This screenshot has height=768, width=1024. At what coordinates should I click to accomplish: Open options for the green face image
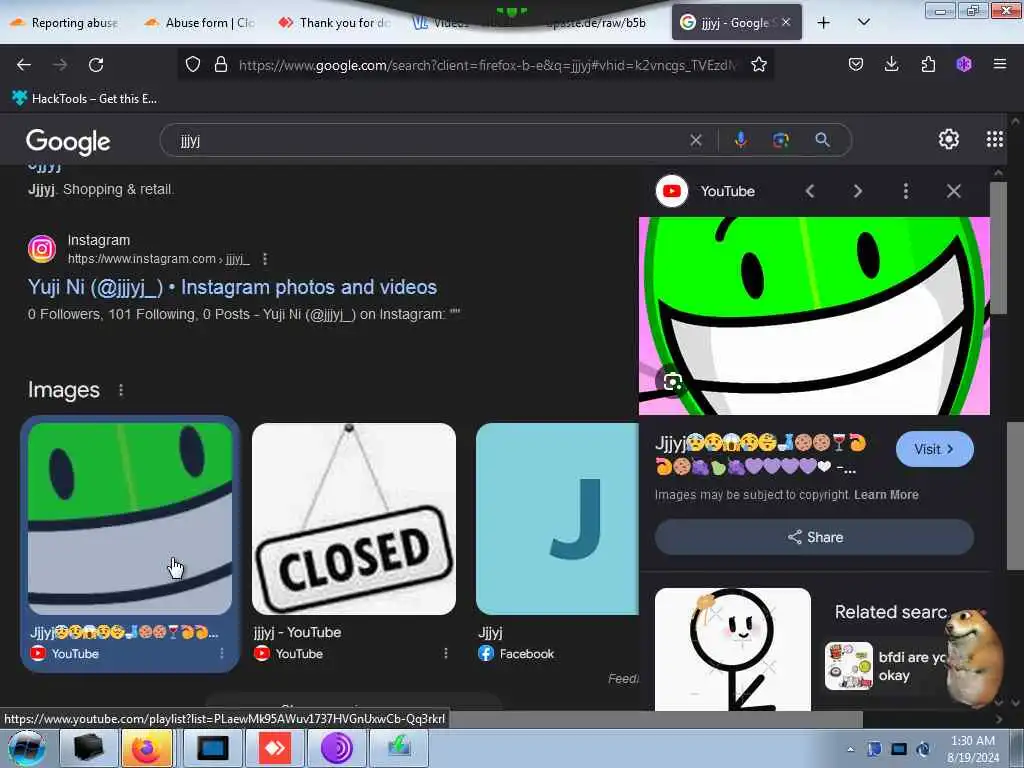(x=221, y=654)
